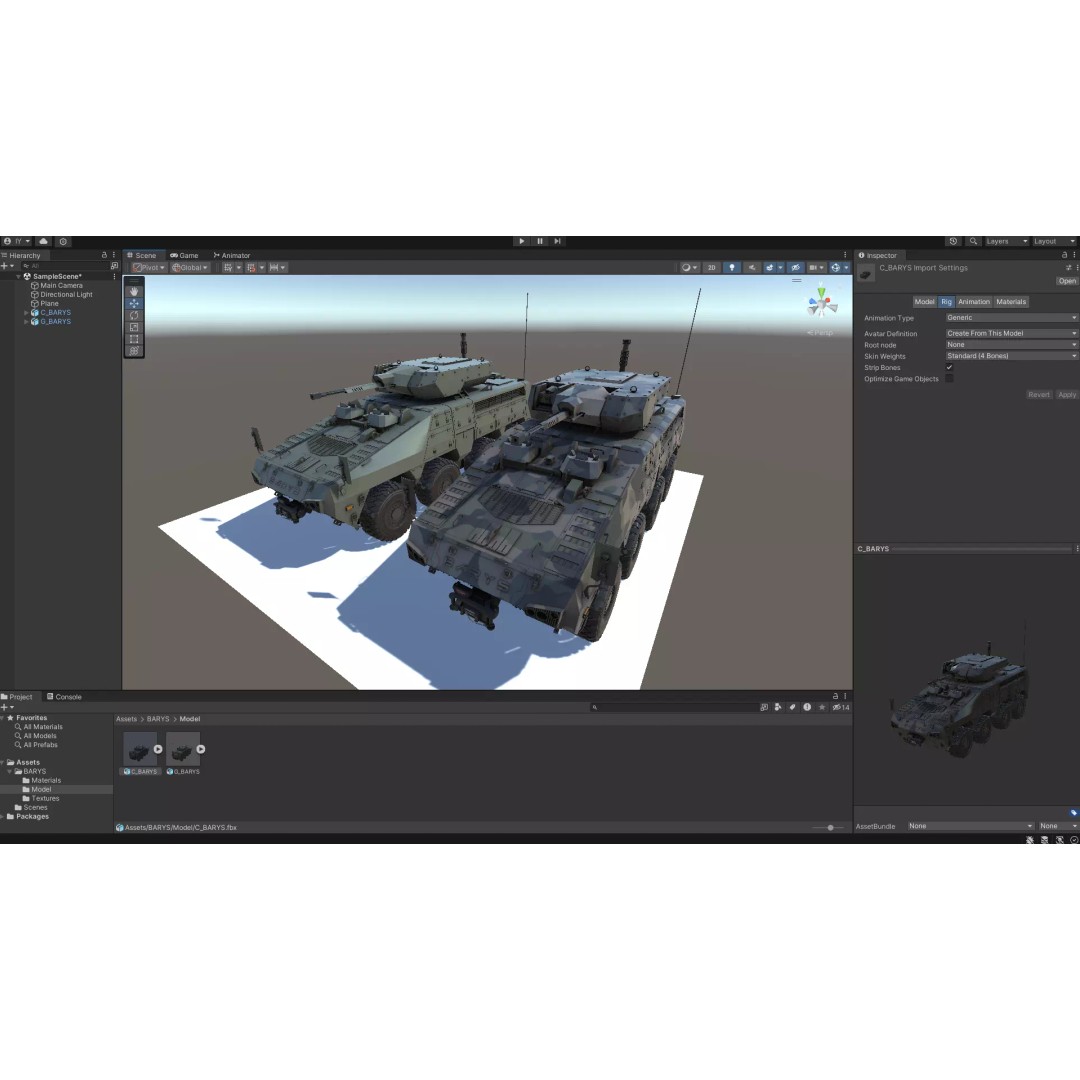Lock the Inspector panel
1080x1080 pixels.
[x=1064, y=255]
